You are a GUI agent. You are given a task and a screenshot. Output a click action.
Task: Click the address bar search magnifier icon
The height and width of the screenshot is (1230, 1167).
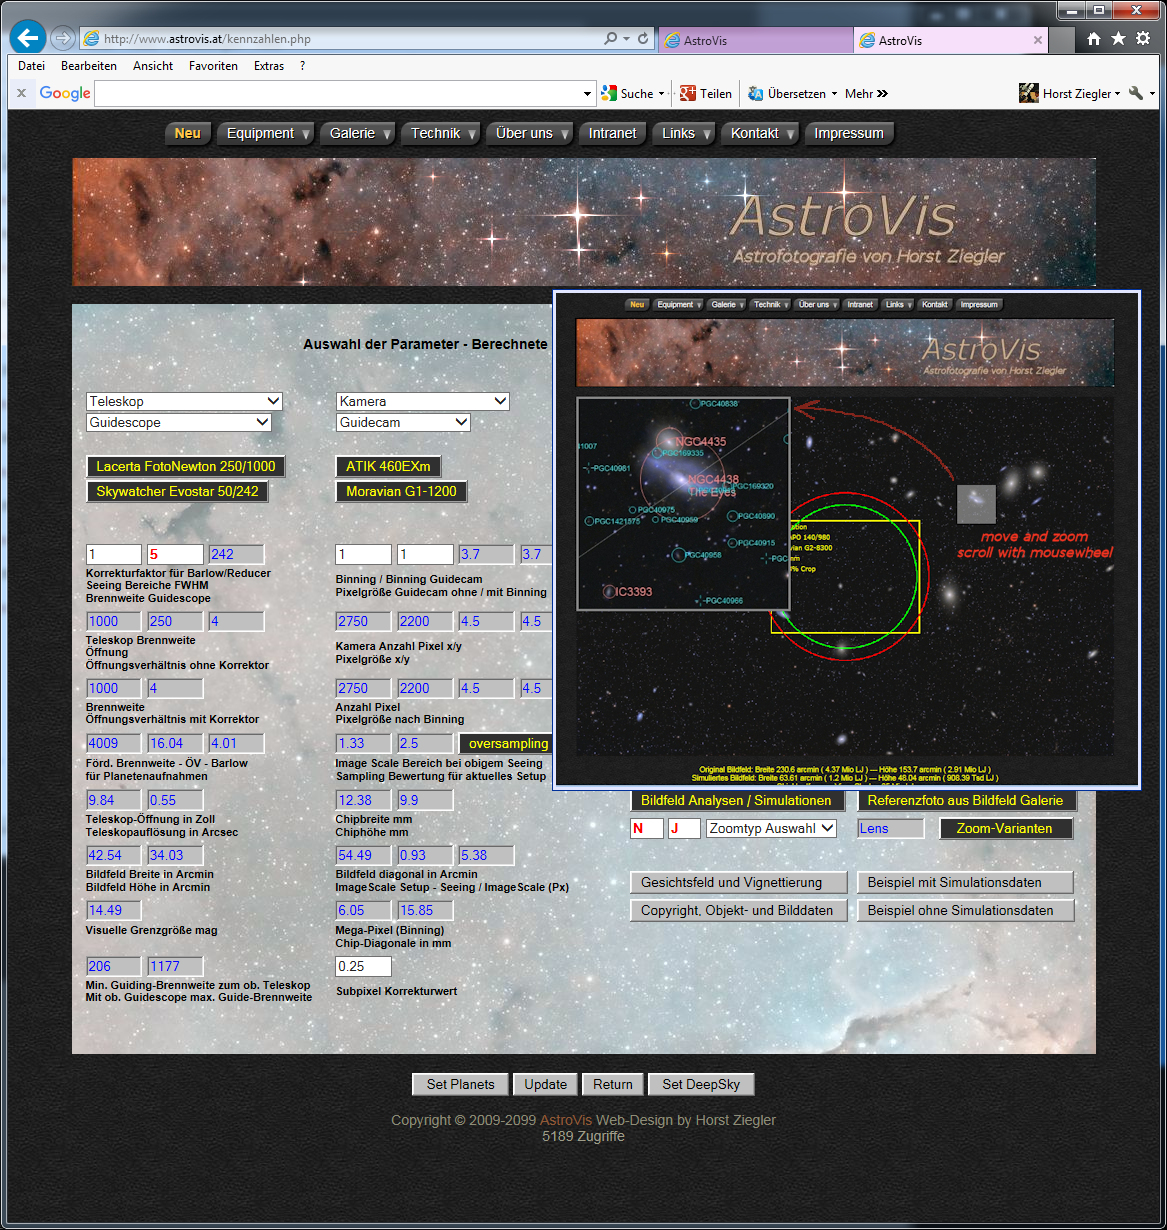click(610, 39)
